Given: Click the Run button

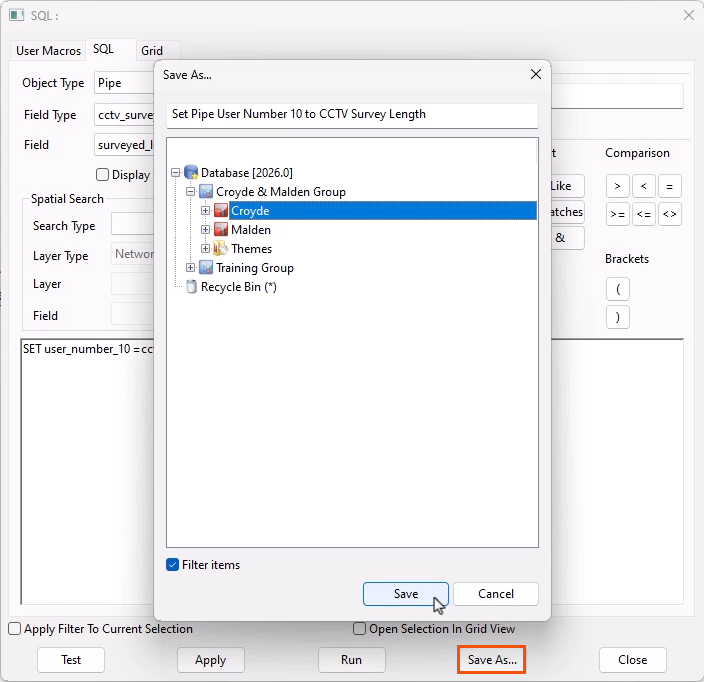Looking at the screenshot, I should coord(352,660).
